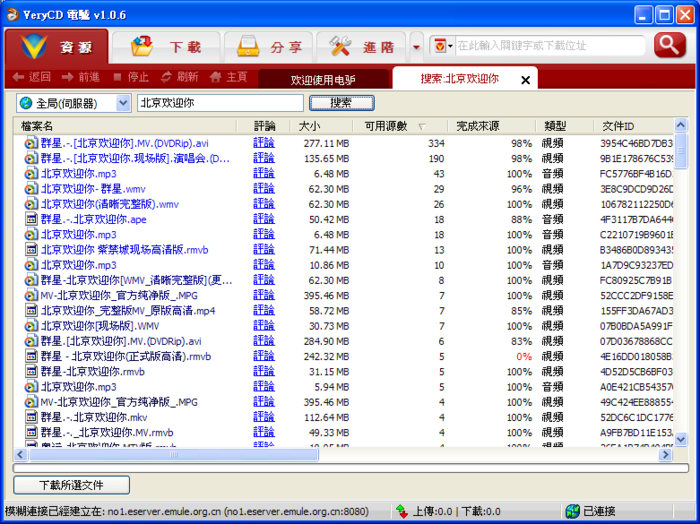Sort by 類型 column header
Image resolution: width=700 pixels, height=524 pixels.
(564, 126)
